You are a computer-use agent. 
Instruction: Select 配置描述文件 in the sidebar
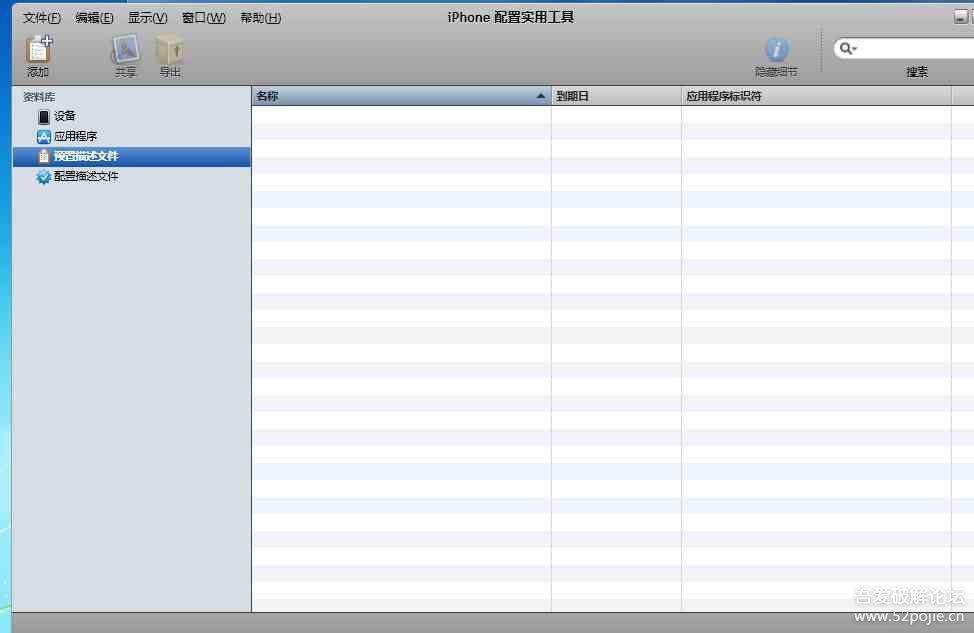(x=132, y=176)
